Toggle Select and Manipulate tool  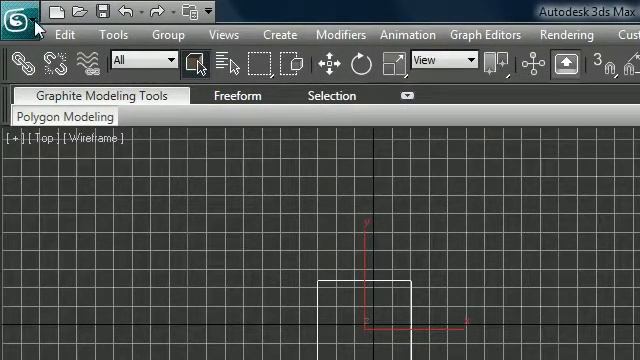click(x=533, y=64)
